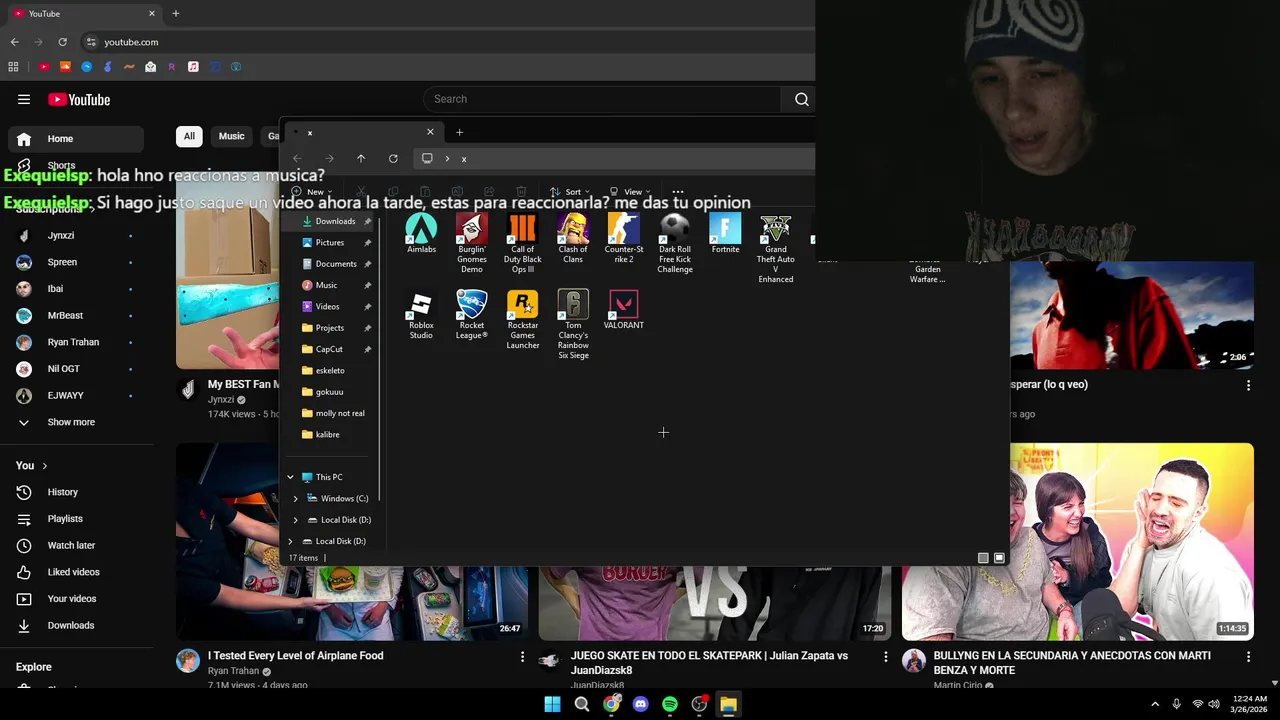Screen dimensions: 1280x720
Task: Open the Explorer See more ellipsis menu
Action: click(678, 191)
